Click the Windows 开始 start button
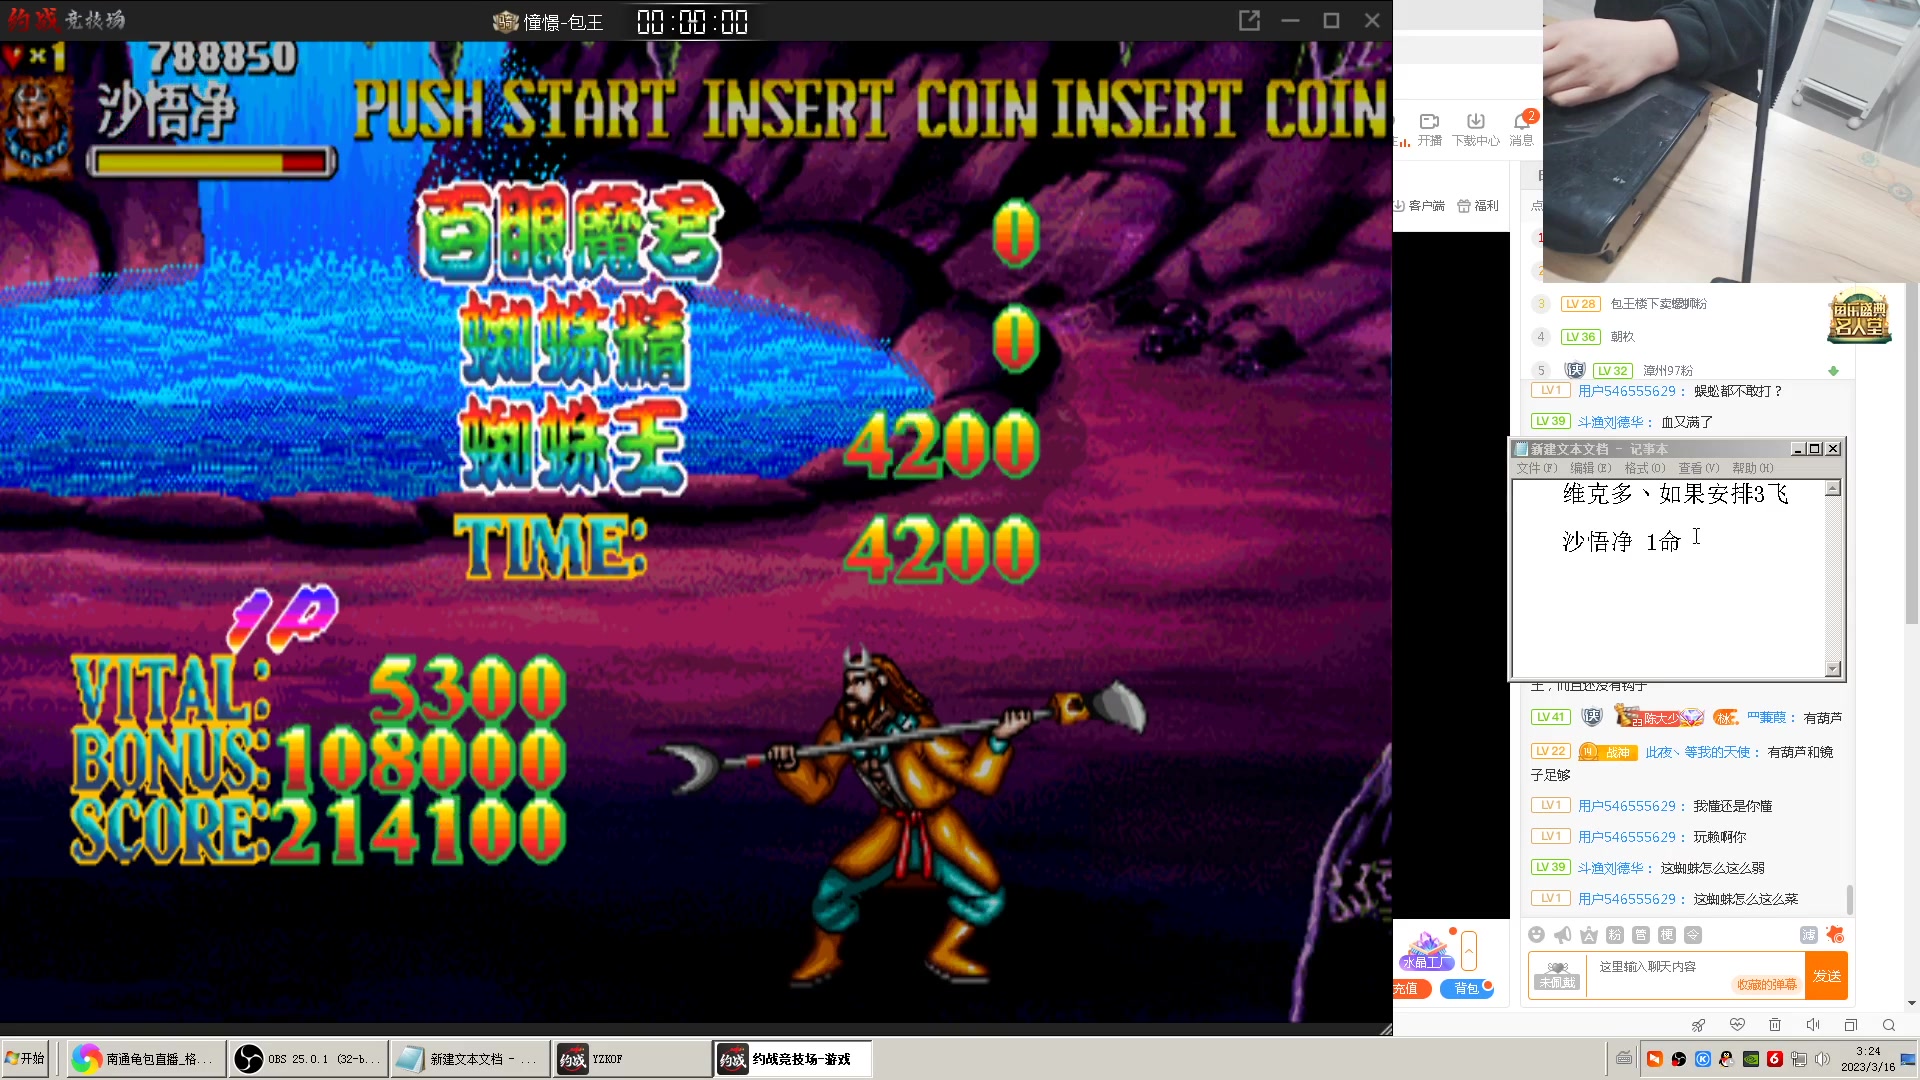 pos(25,1059)
